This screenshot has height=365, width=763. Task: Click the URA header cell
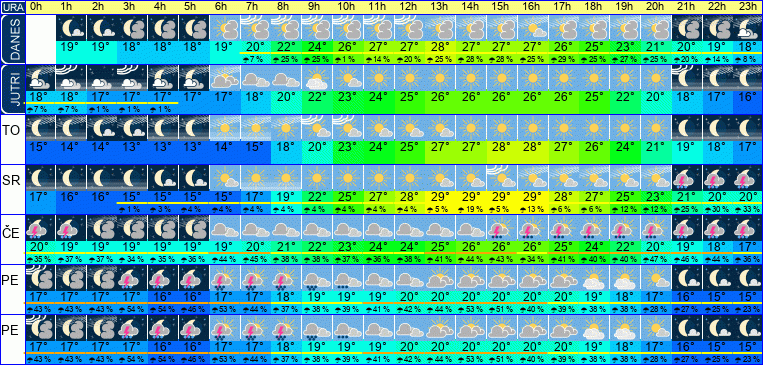point(12,7)
